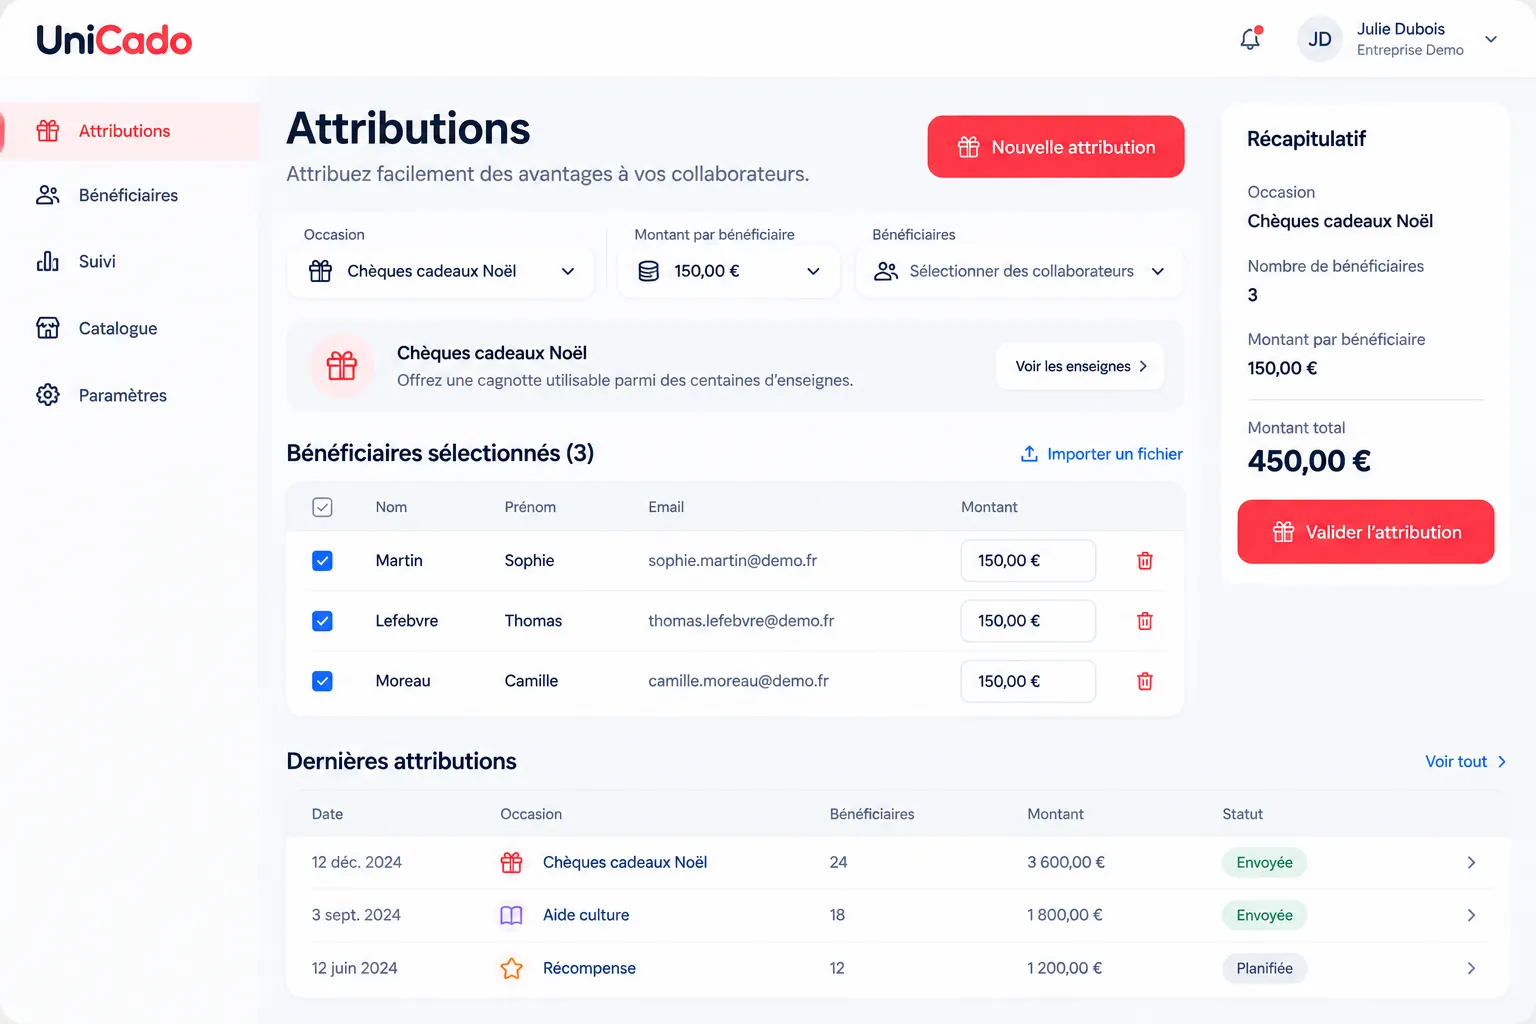This screenshot has height=1024, width=1536.
Task: Expand the 3 sept. 2024 attribution chevron
Action: 1471,915
